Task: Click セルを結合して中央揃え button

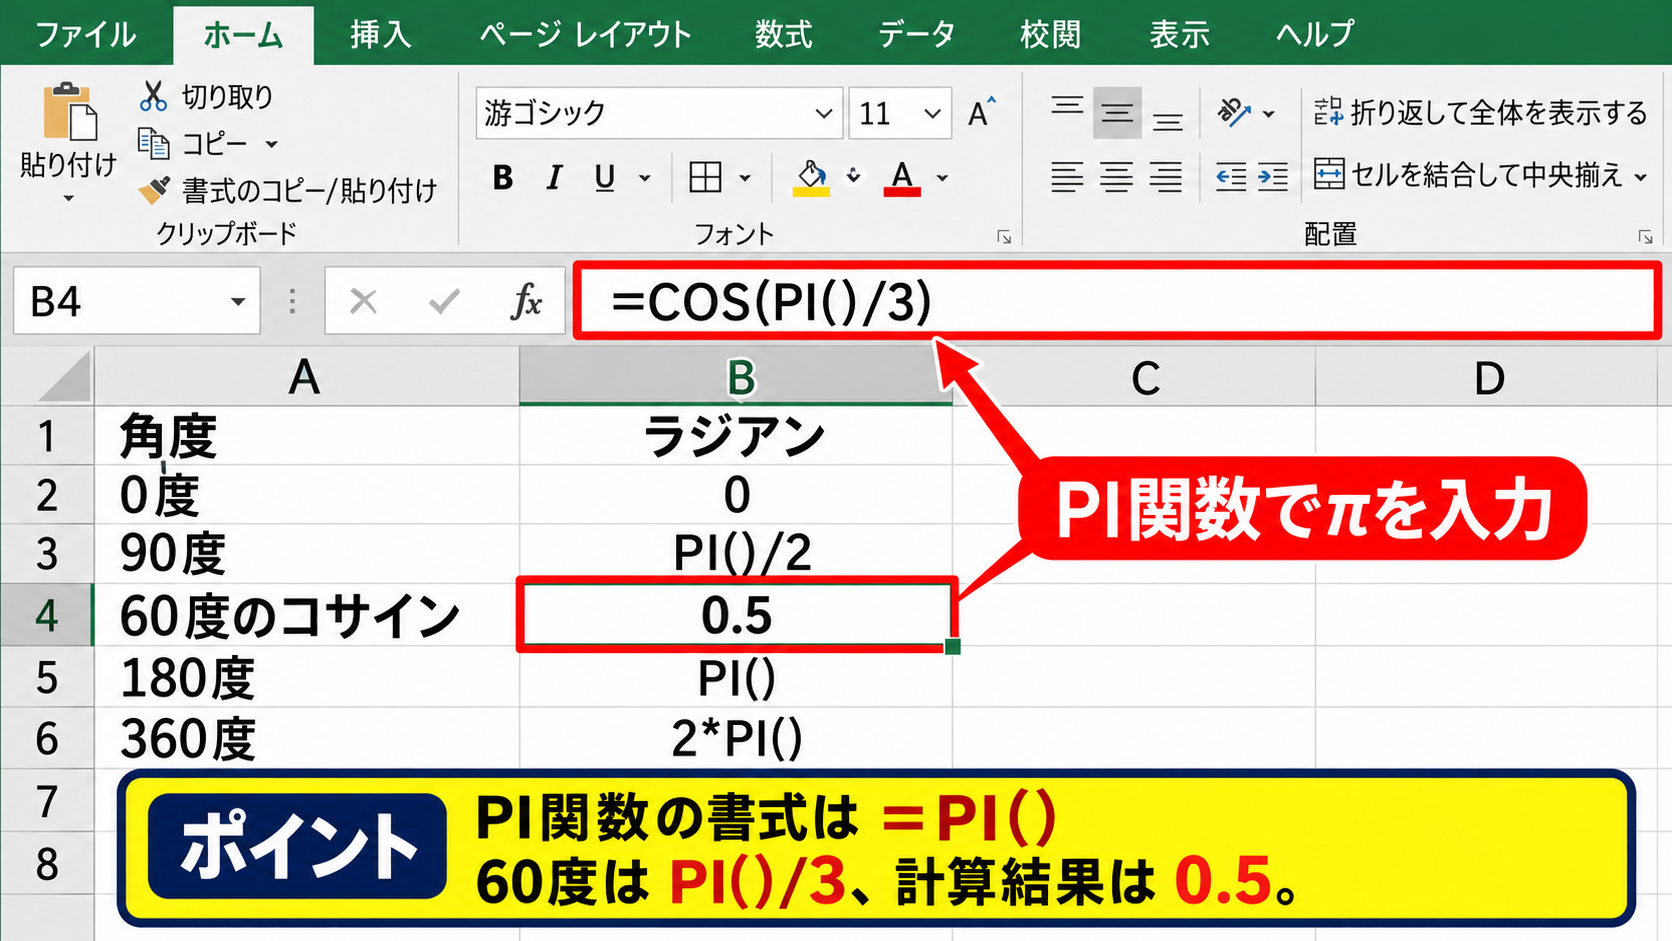Action: 1468,176
